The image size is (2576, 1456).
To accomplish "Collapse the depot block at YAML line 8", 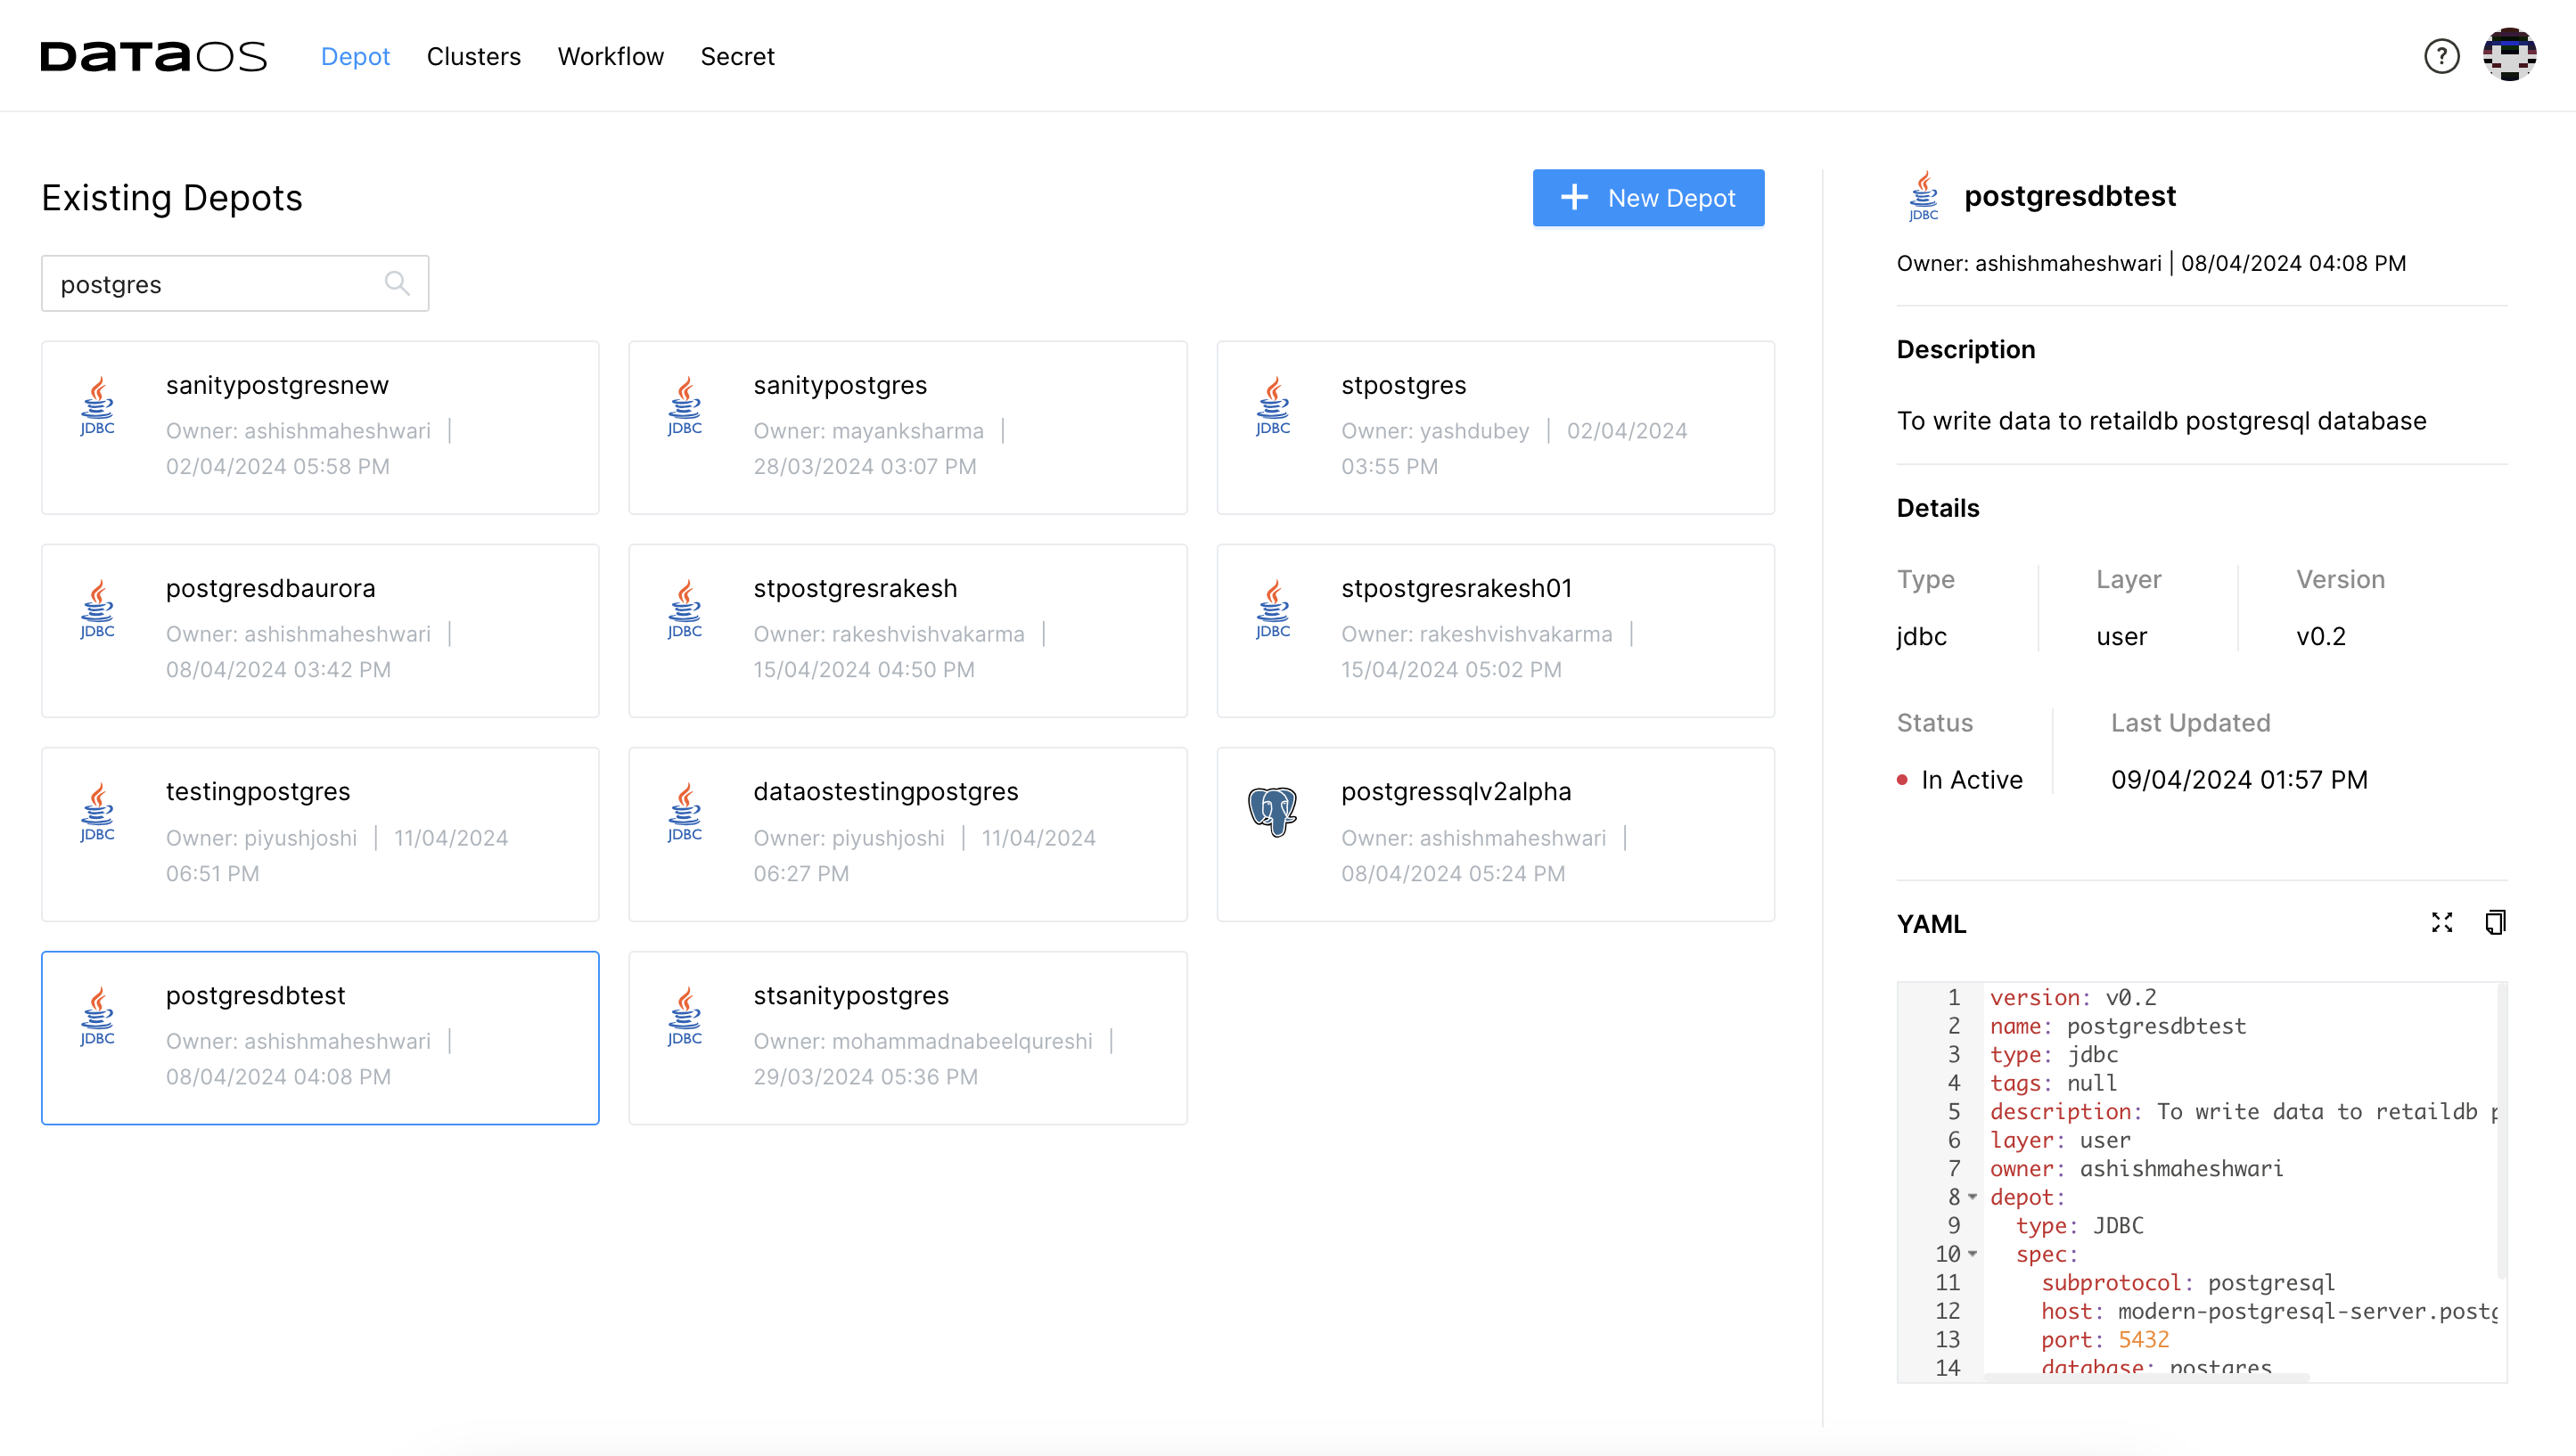I will 1973,1197.
